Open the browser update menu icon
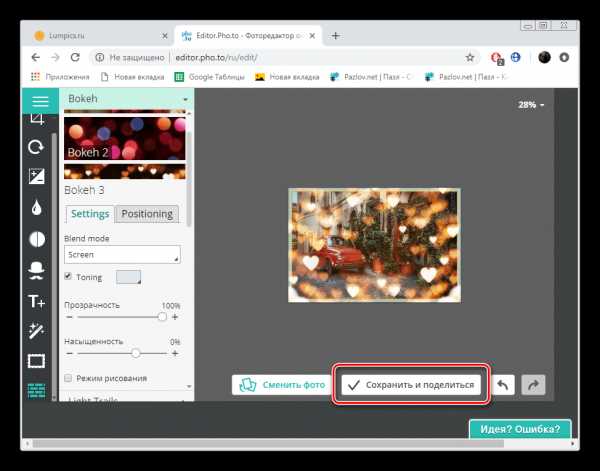The image size is (600, 471). click(x=564, y=57)
